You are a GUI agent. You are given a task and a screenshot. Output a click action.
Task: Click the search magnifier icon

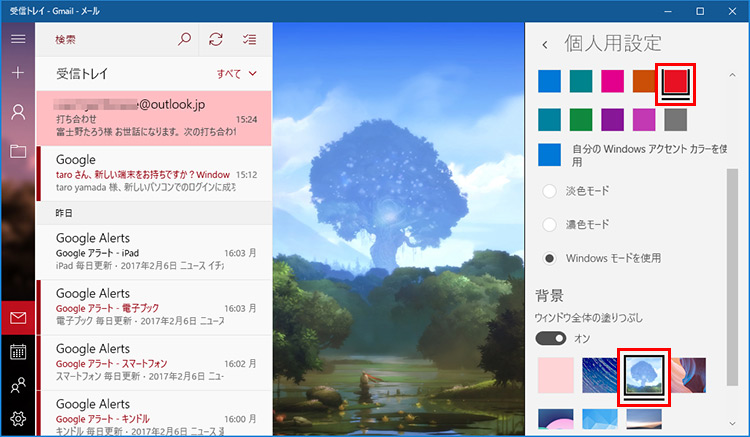[184, 39]
